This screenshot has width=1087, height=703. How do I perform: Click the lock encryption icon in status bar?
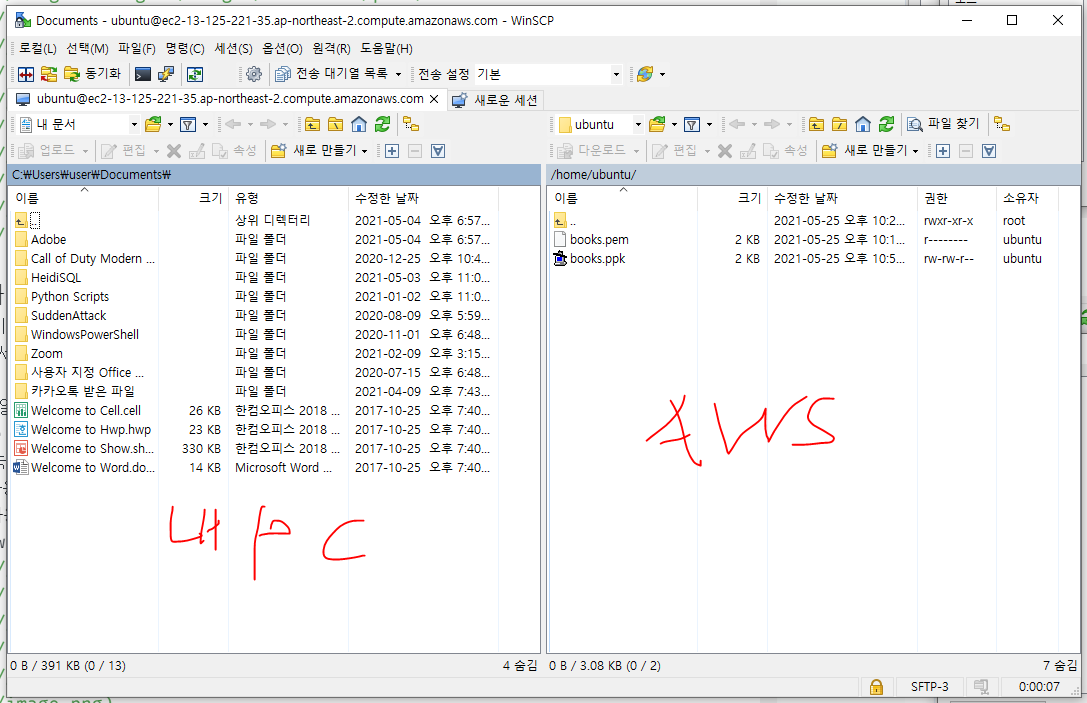click(876, 687)
